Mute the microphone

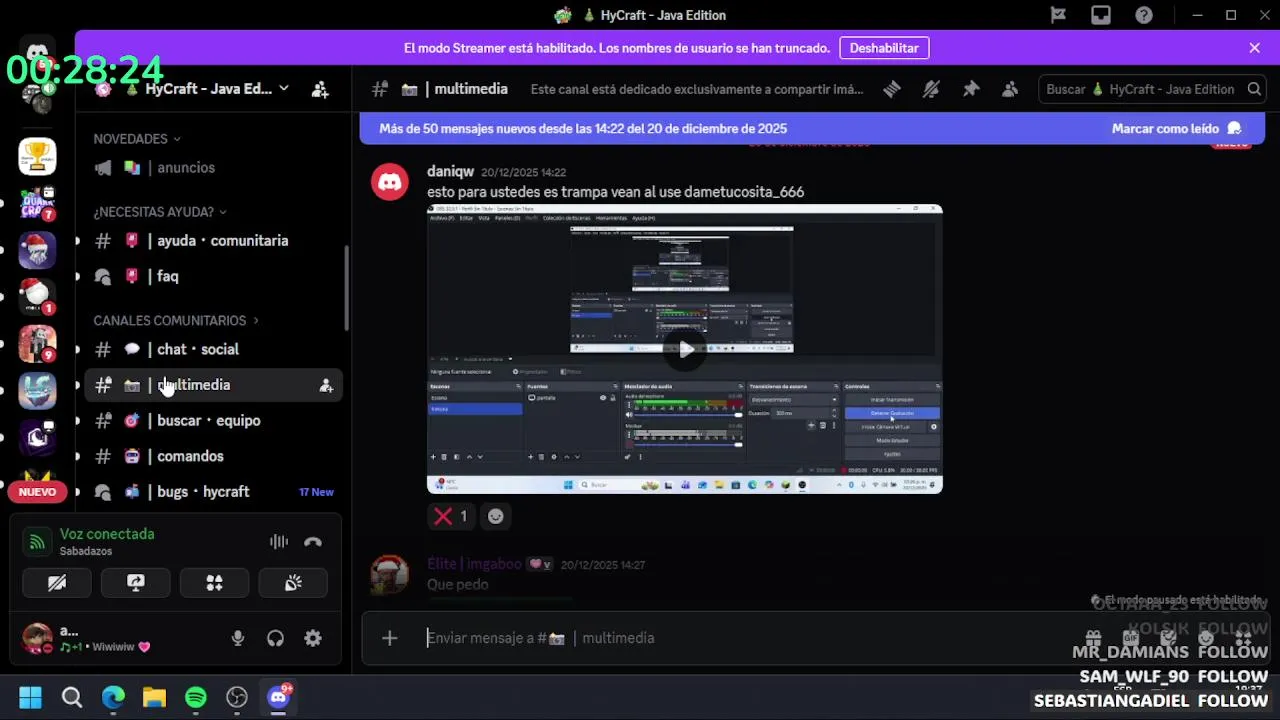pyautogui.click(x=238, y=638)
